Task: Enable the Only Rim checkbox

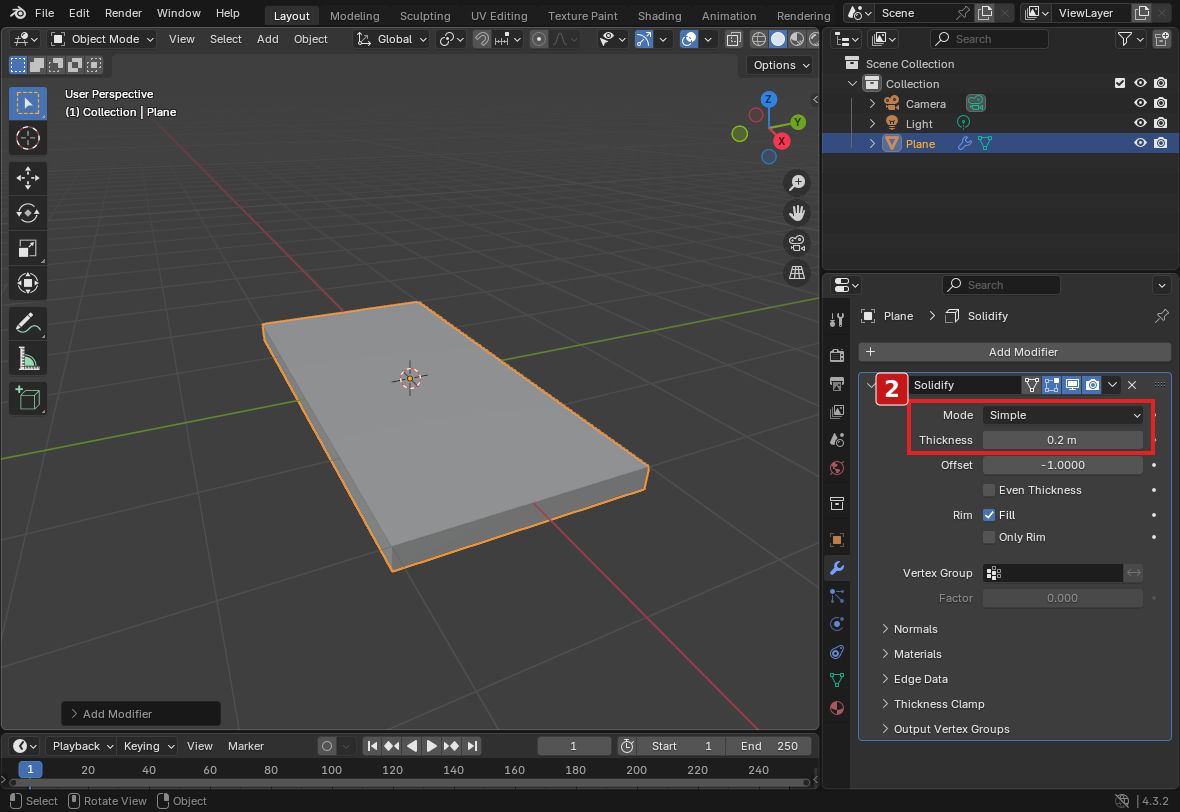Action: pos(989,537)
